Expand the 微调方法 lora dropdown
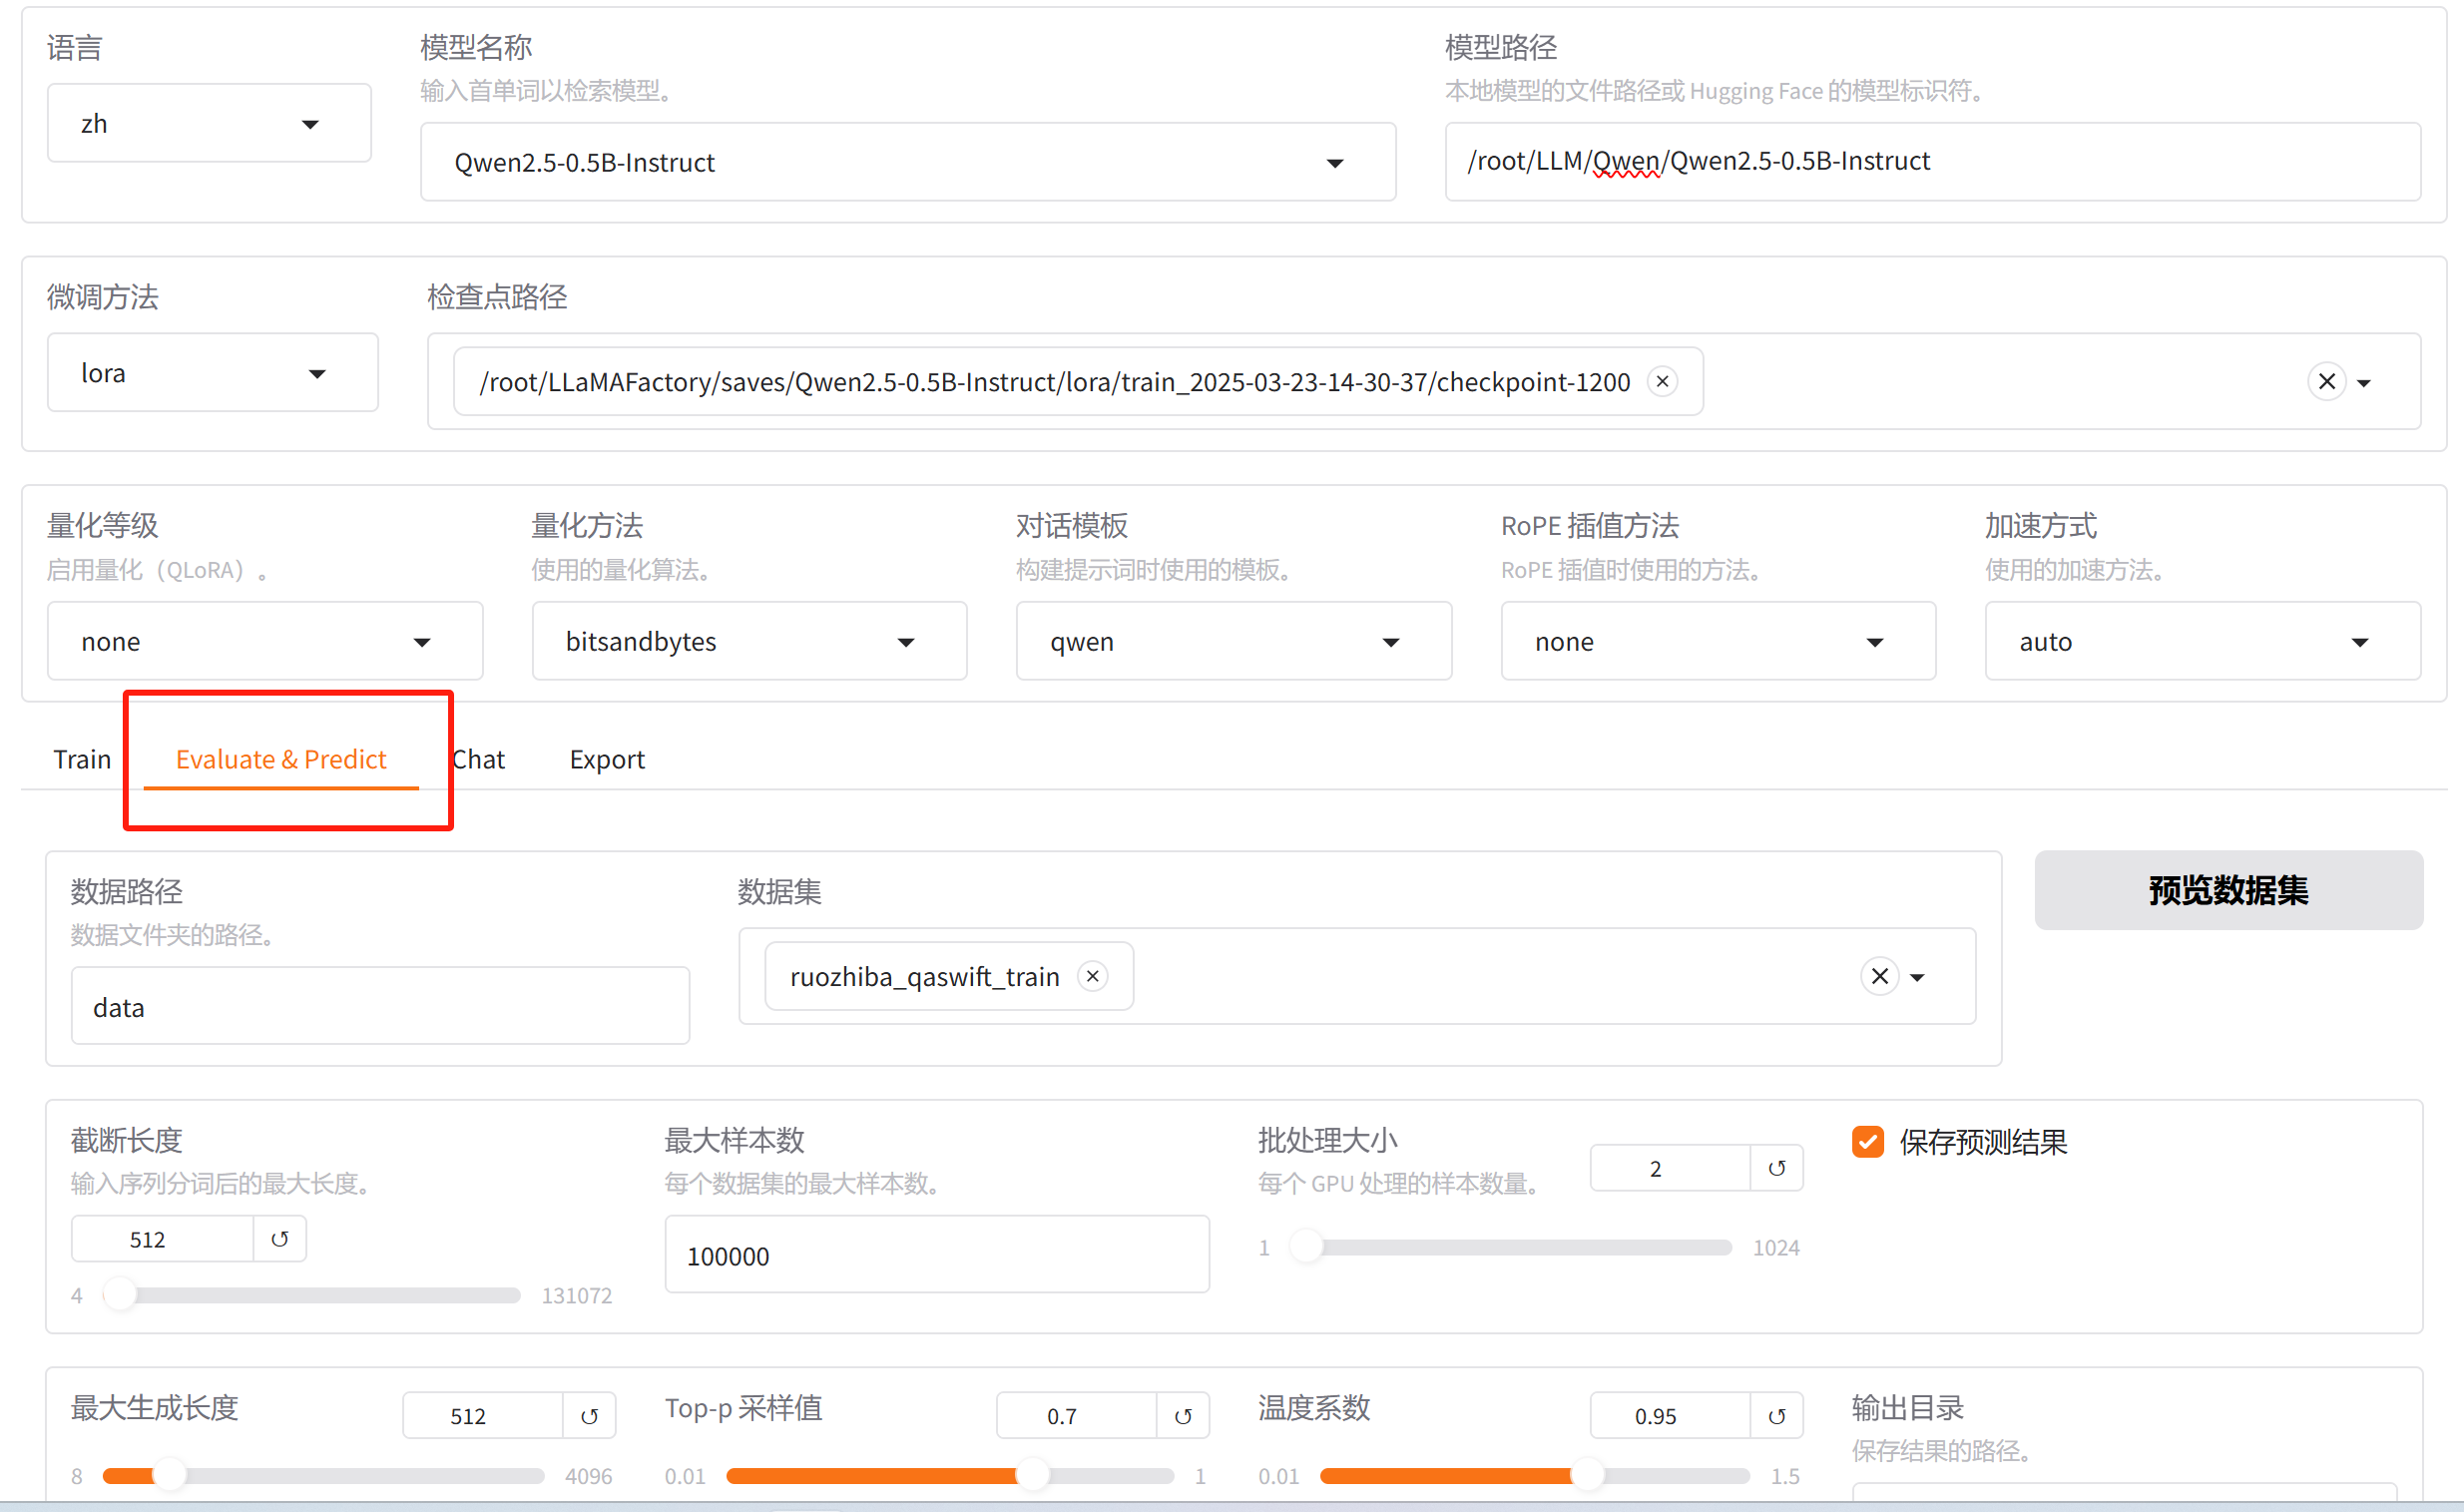The height and width of the screenshot is (1512, 2464). click(212, 373)
